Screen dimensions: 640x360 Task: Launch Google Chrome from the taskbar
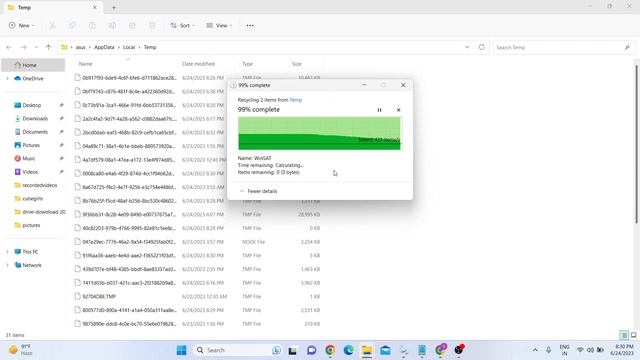click(330, 350)
